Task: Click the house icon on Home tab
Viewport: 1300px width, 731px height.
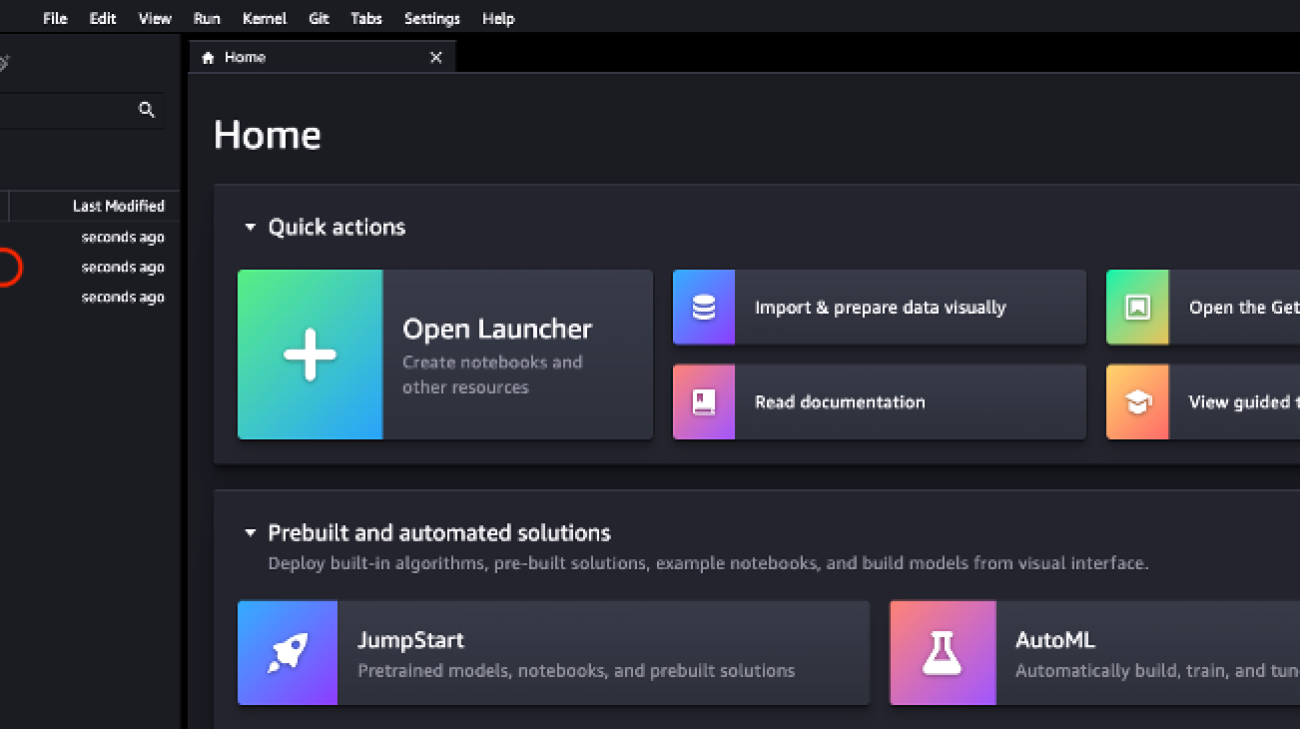Action: click(208, 58)
